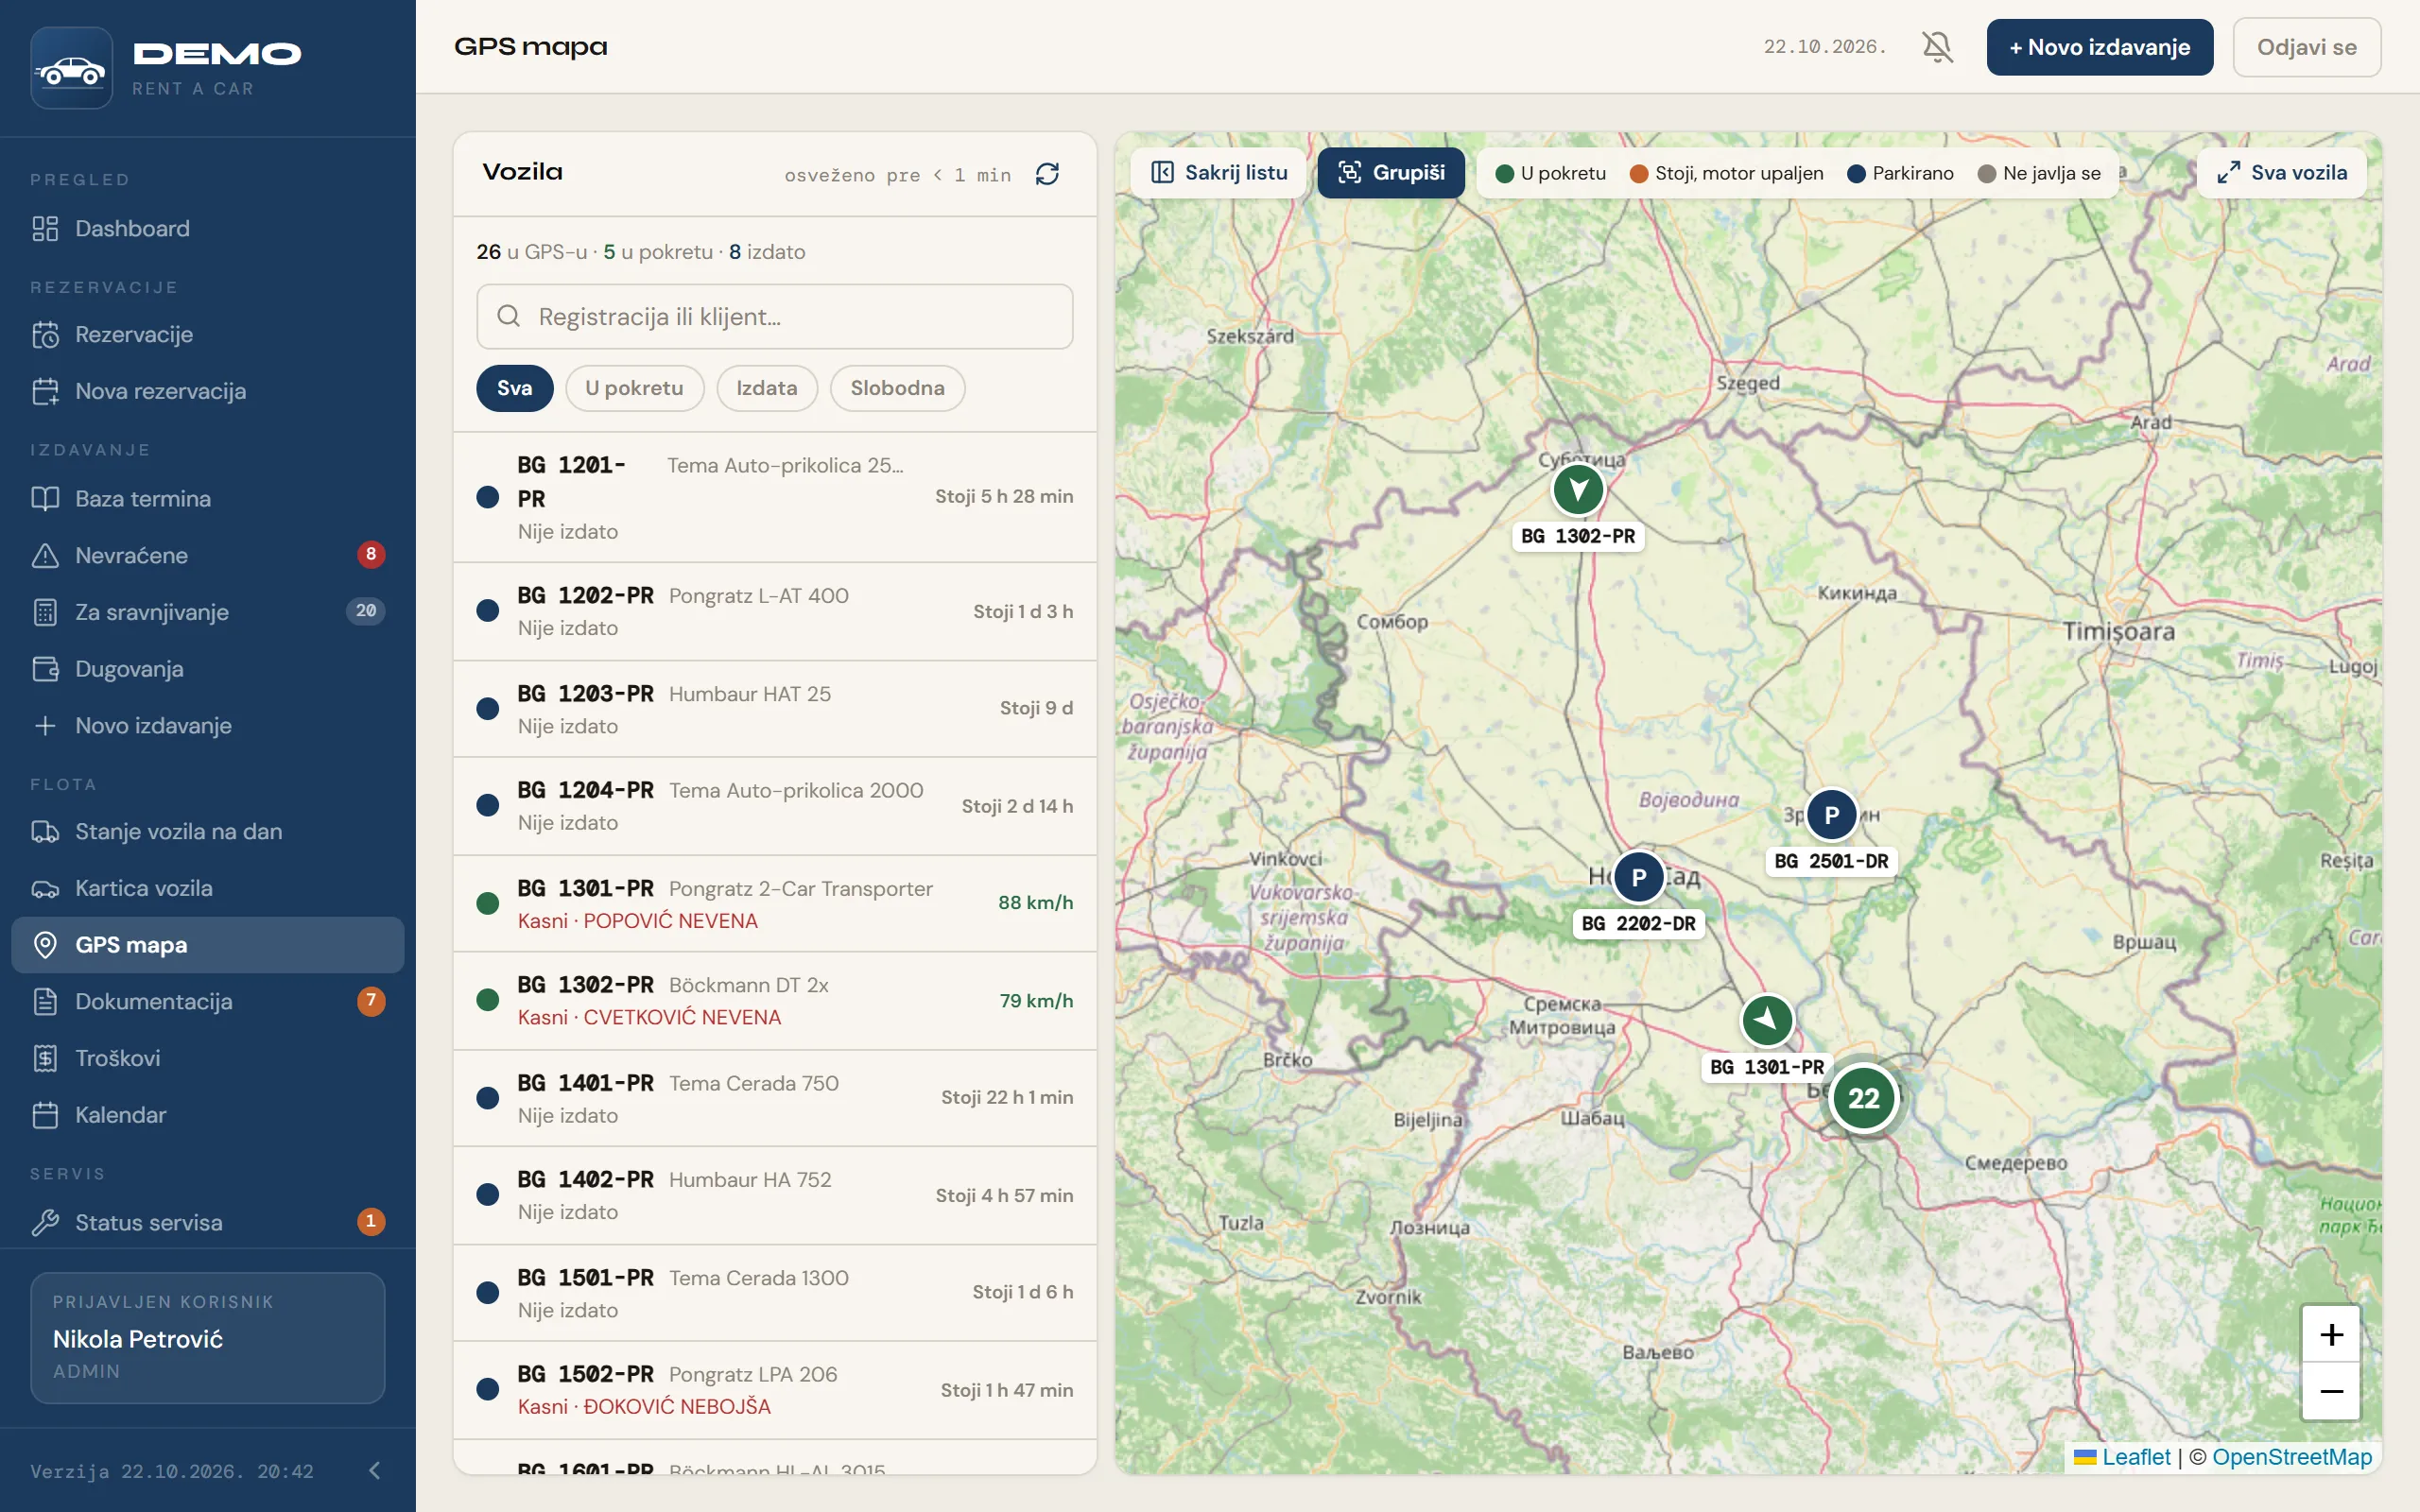This screenshot has height=1512, width=2420.
Task: Click the BG 1302-PR moving marker on map
Action: coord(1578,490)
